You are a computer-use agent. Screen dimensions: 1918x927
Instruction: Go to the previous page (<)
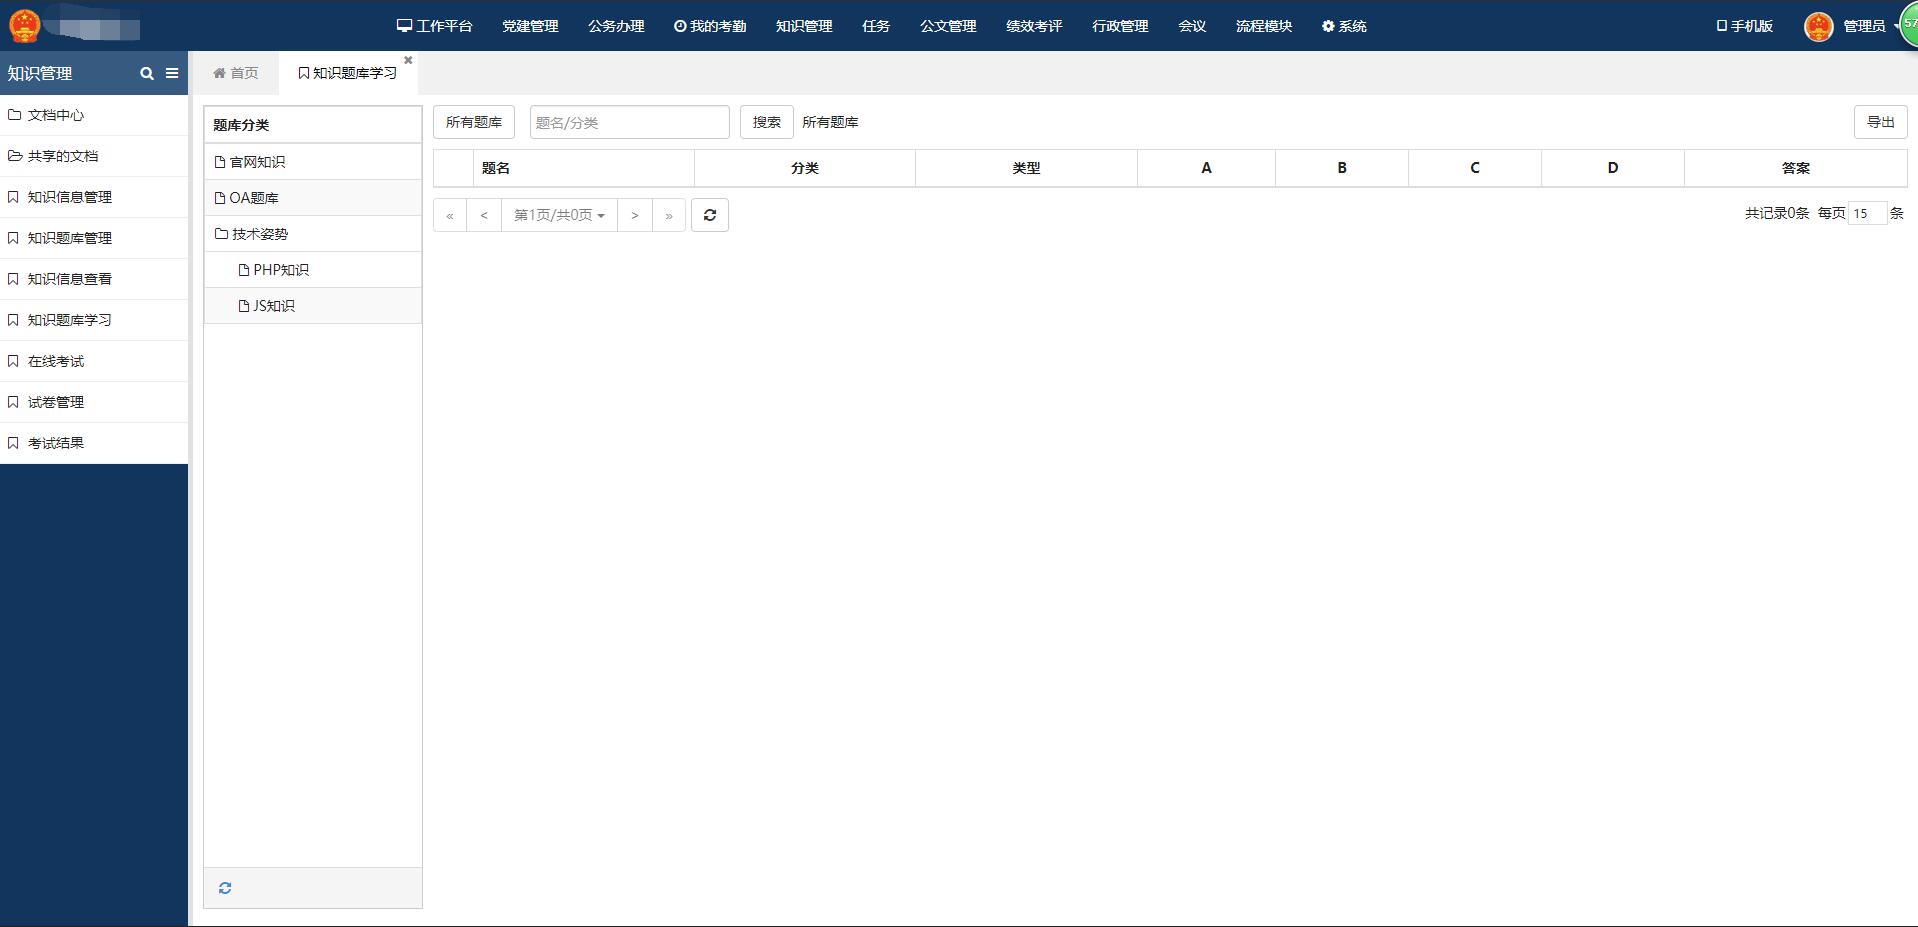click(484, 215)
